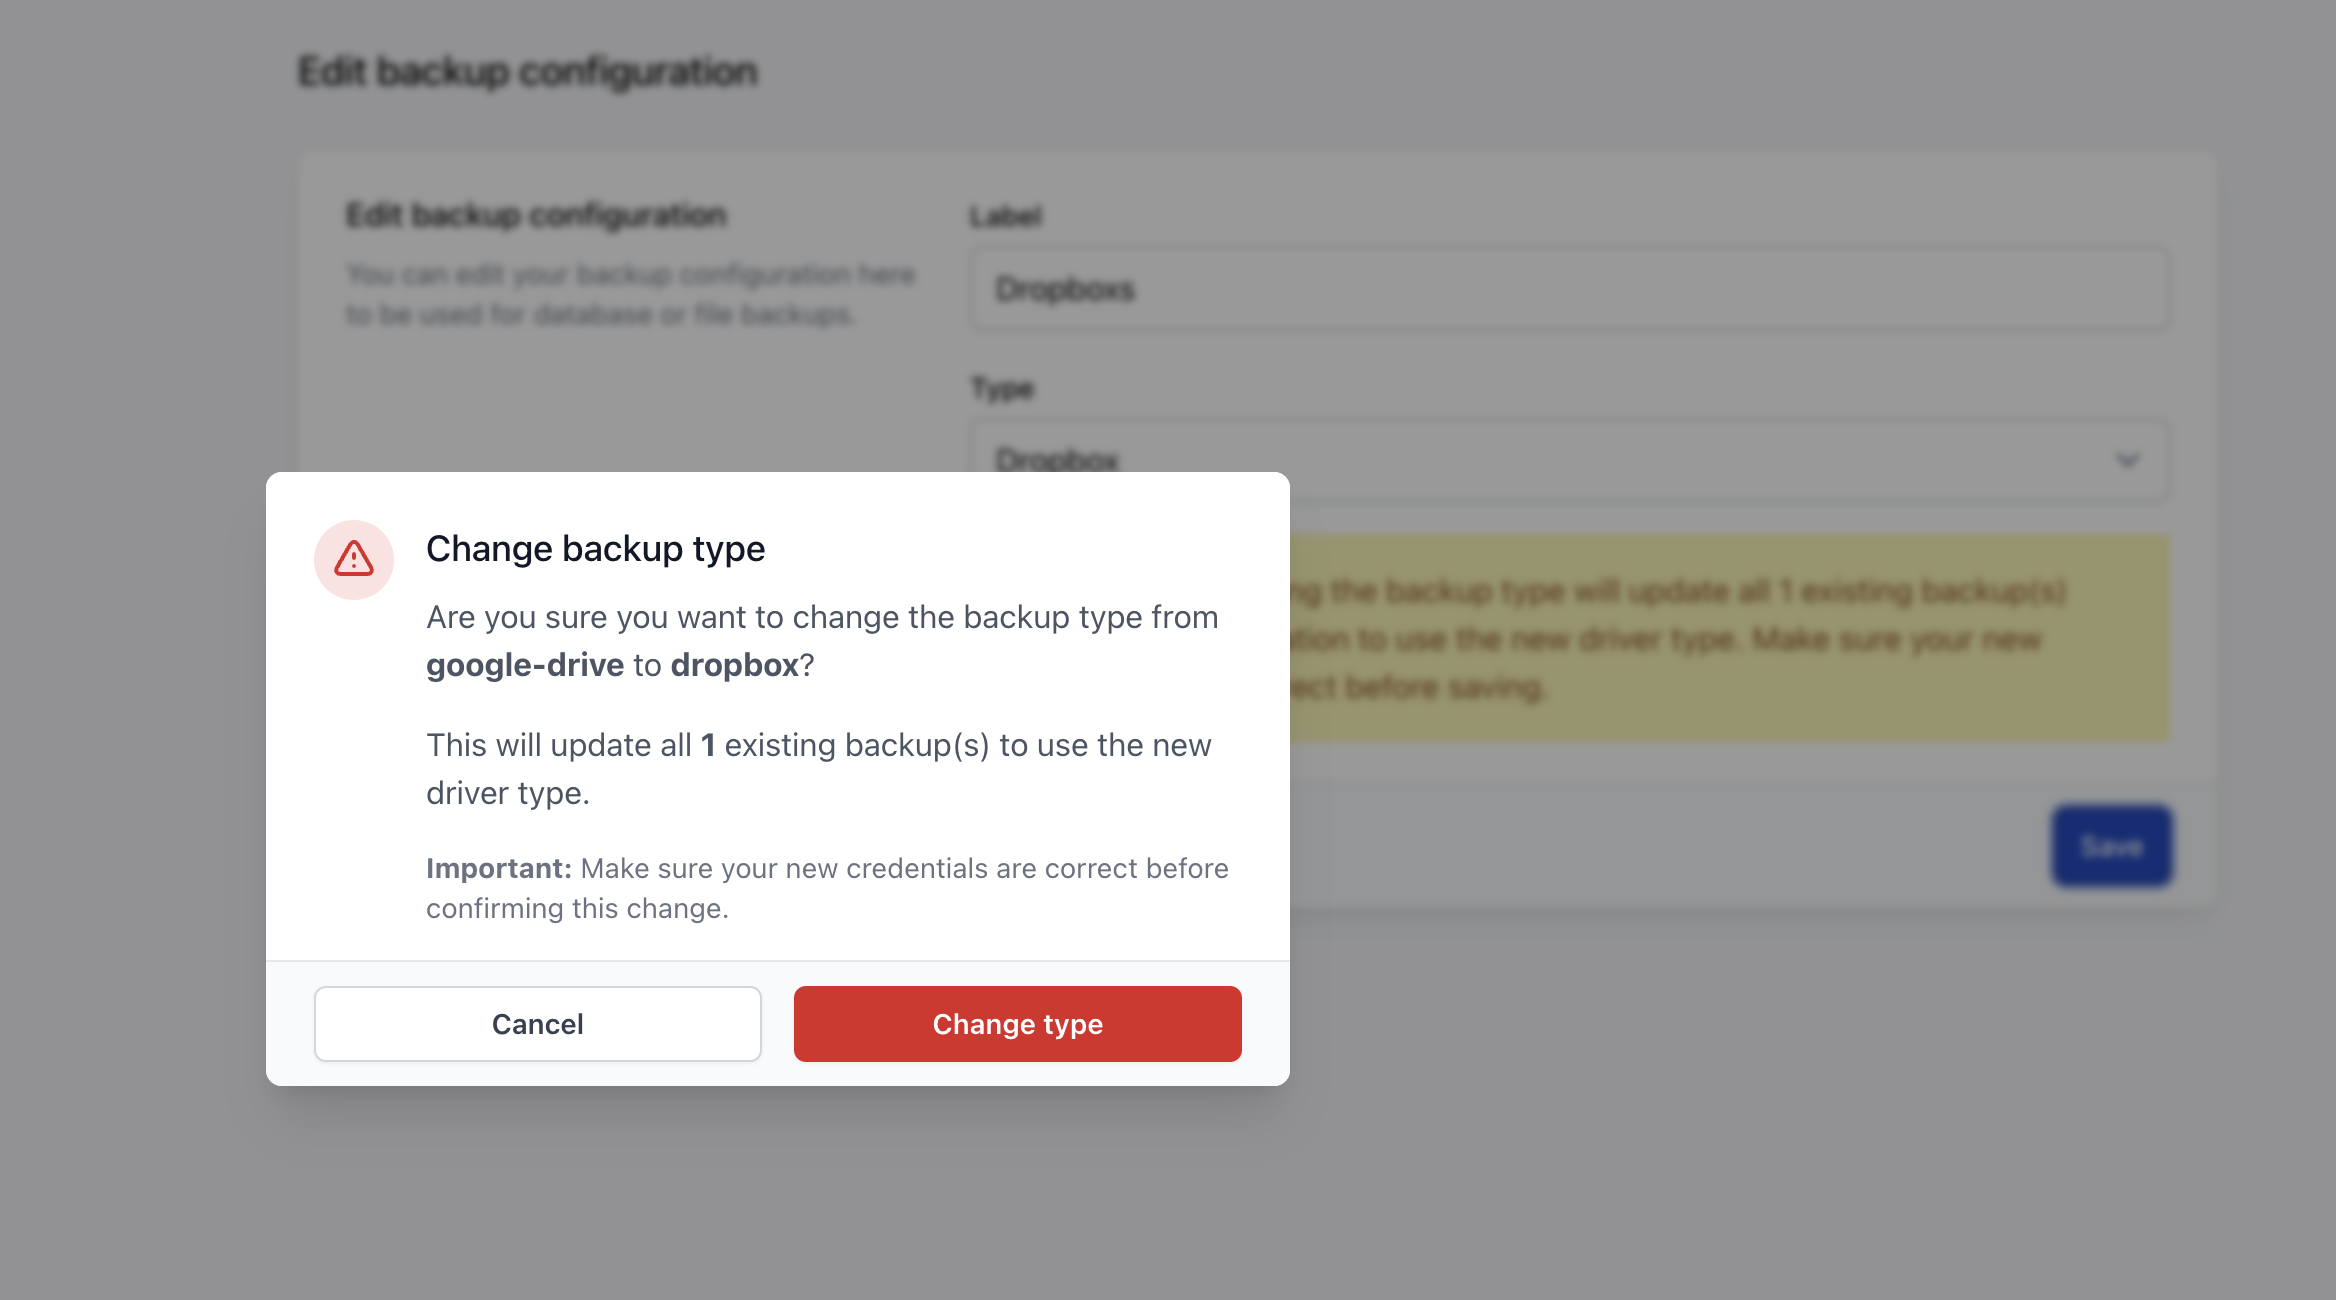Click the blurred blue Save button
Viewport: 2336px width, 1300px height.
(x=2112, y=846)
